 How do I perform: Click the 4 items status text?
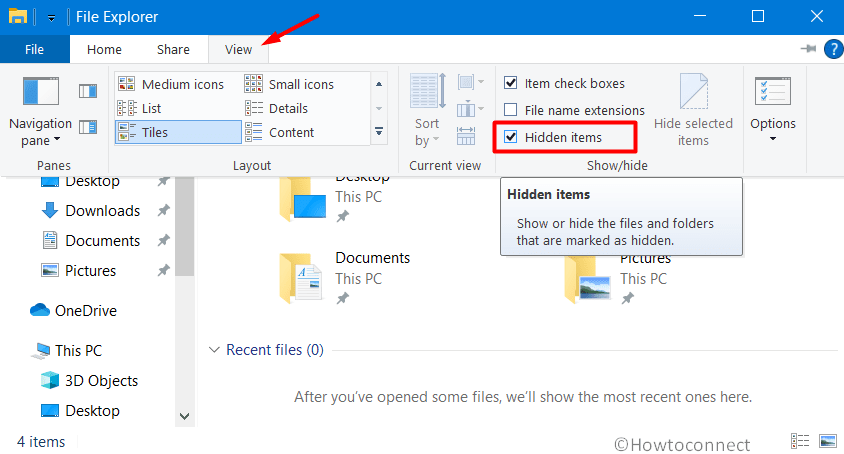click(41, 442)
